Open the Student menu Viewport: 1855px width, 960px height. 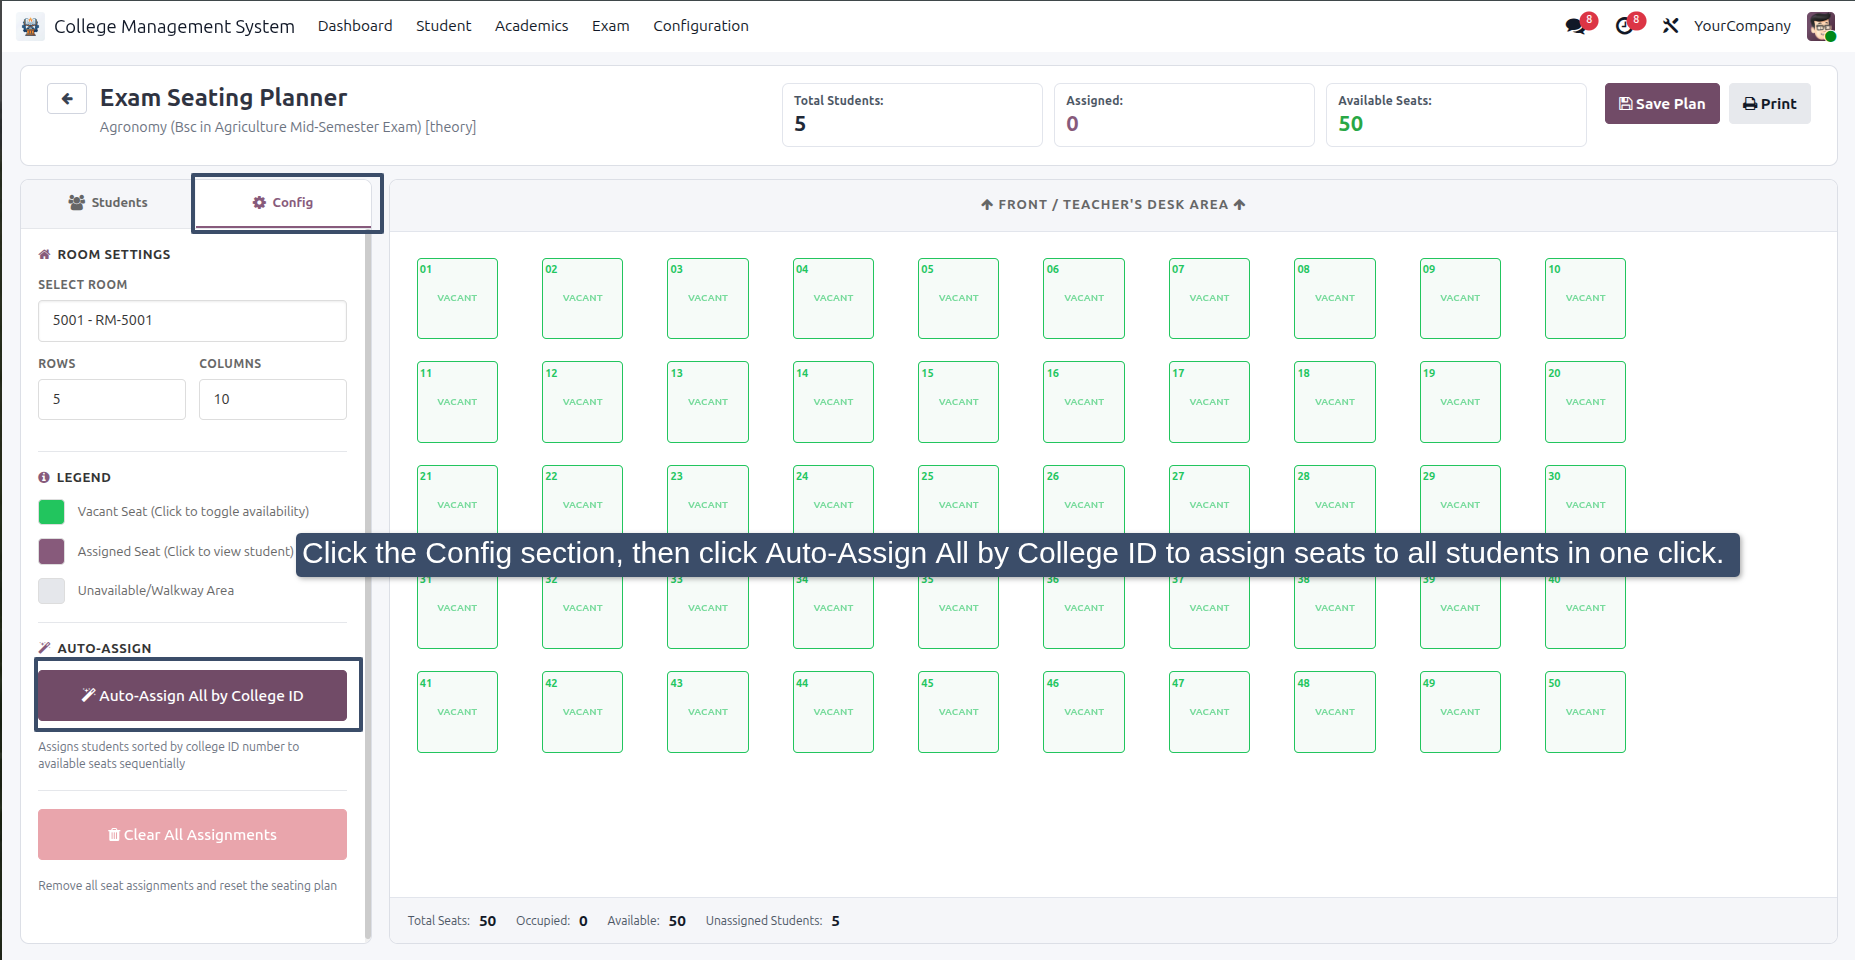(444, 26)
